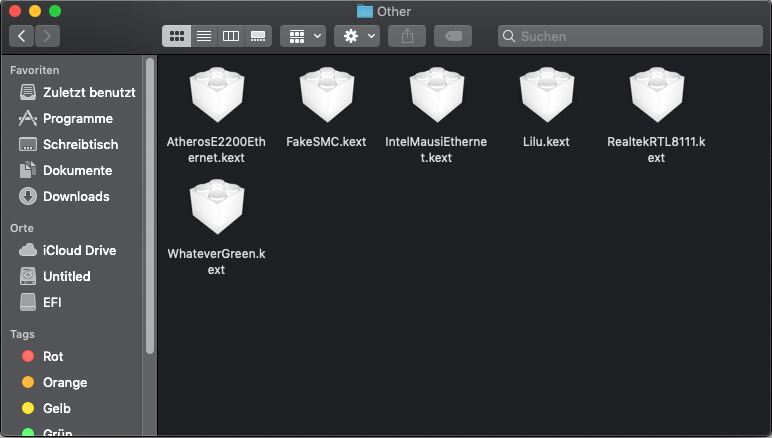Select the IntelMausiEthernet.kext brick icon

tap(437, 94)
